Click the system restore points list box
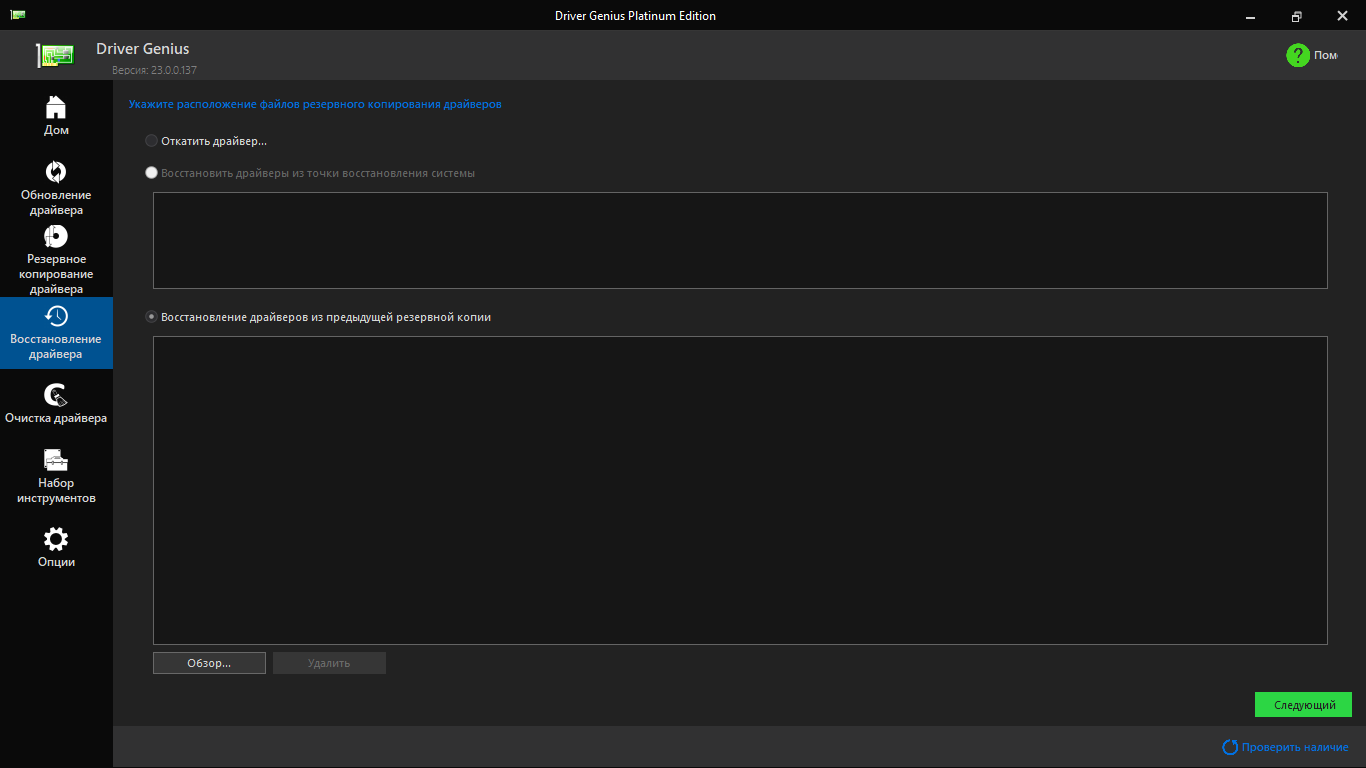The image size is (1366, 768). [x=740, y=240]
